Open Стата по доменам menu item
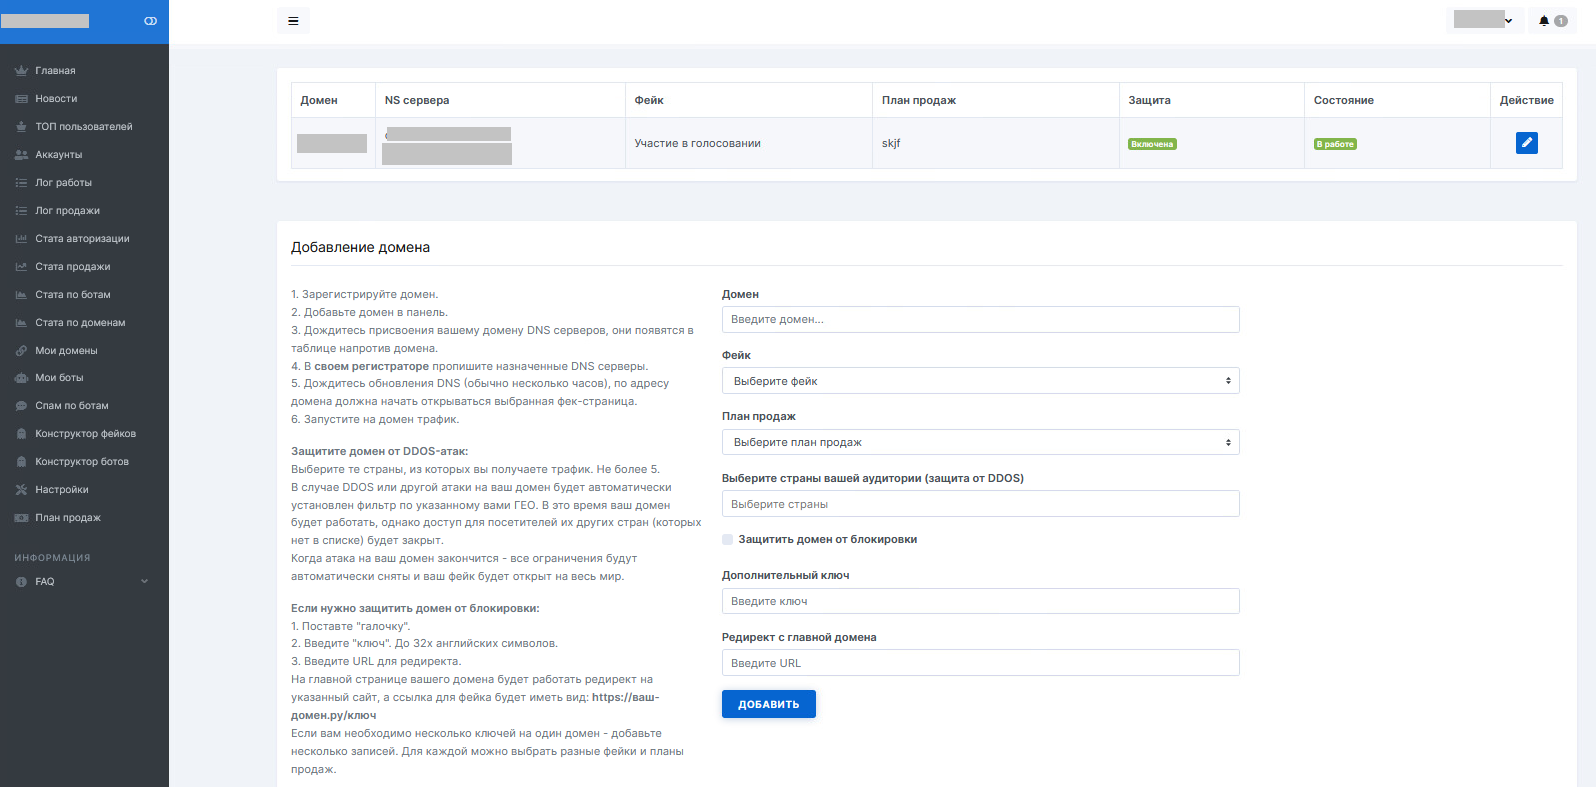 [80, 323]
